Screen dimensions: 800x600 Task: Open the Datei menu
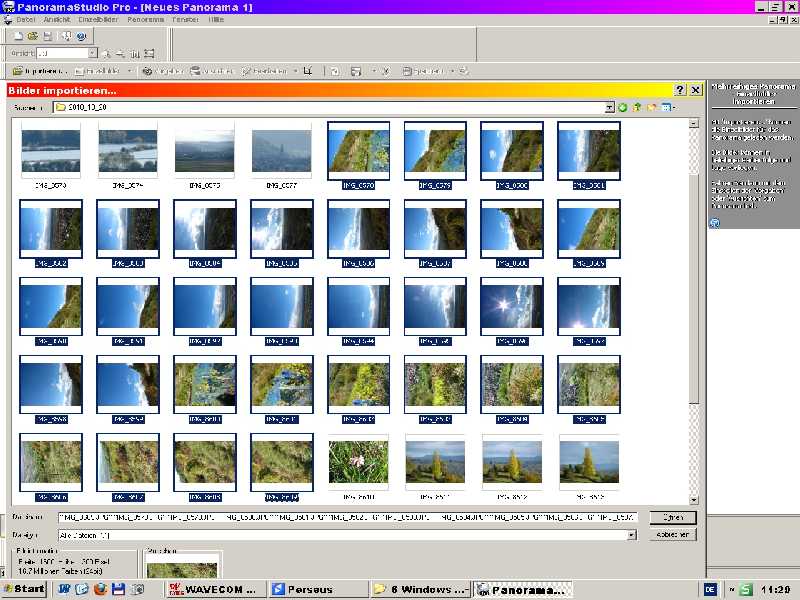coord(26,20)
